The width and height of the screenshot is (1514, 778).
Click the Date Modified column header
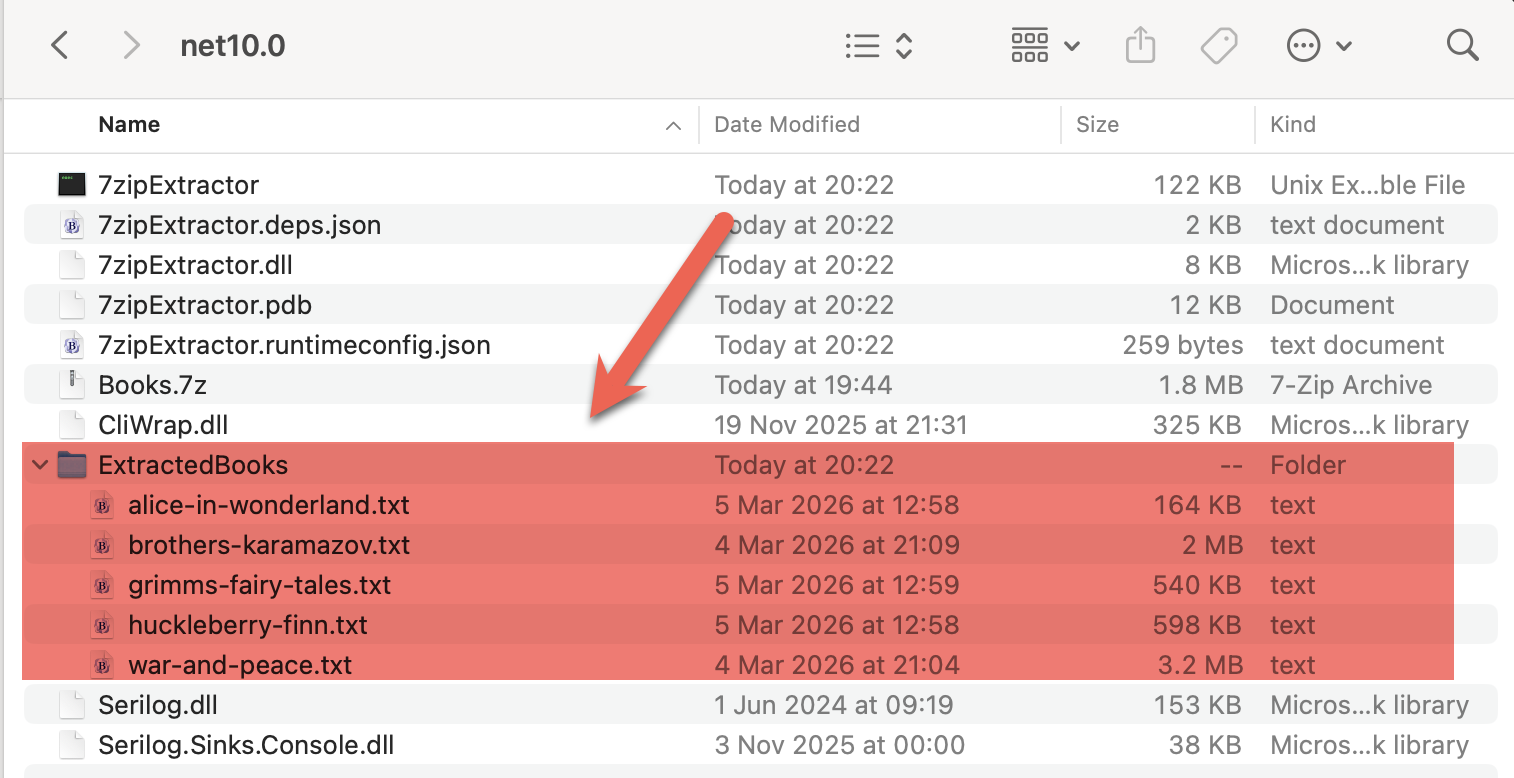click(x=787, y=124)
